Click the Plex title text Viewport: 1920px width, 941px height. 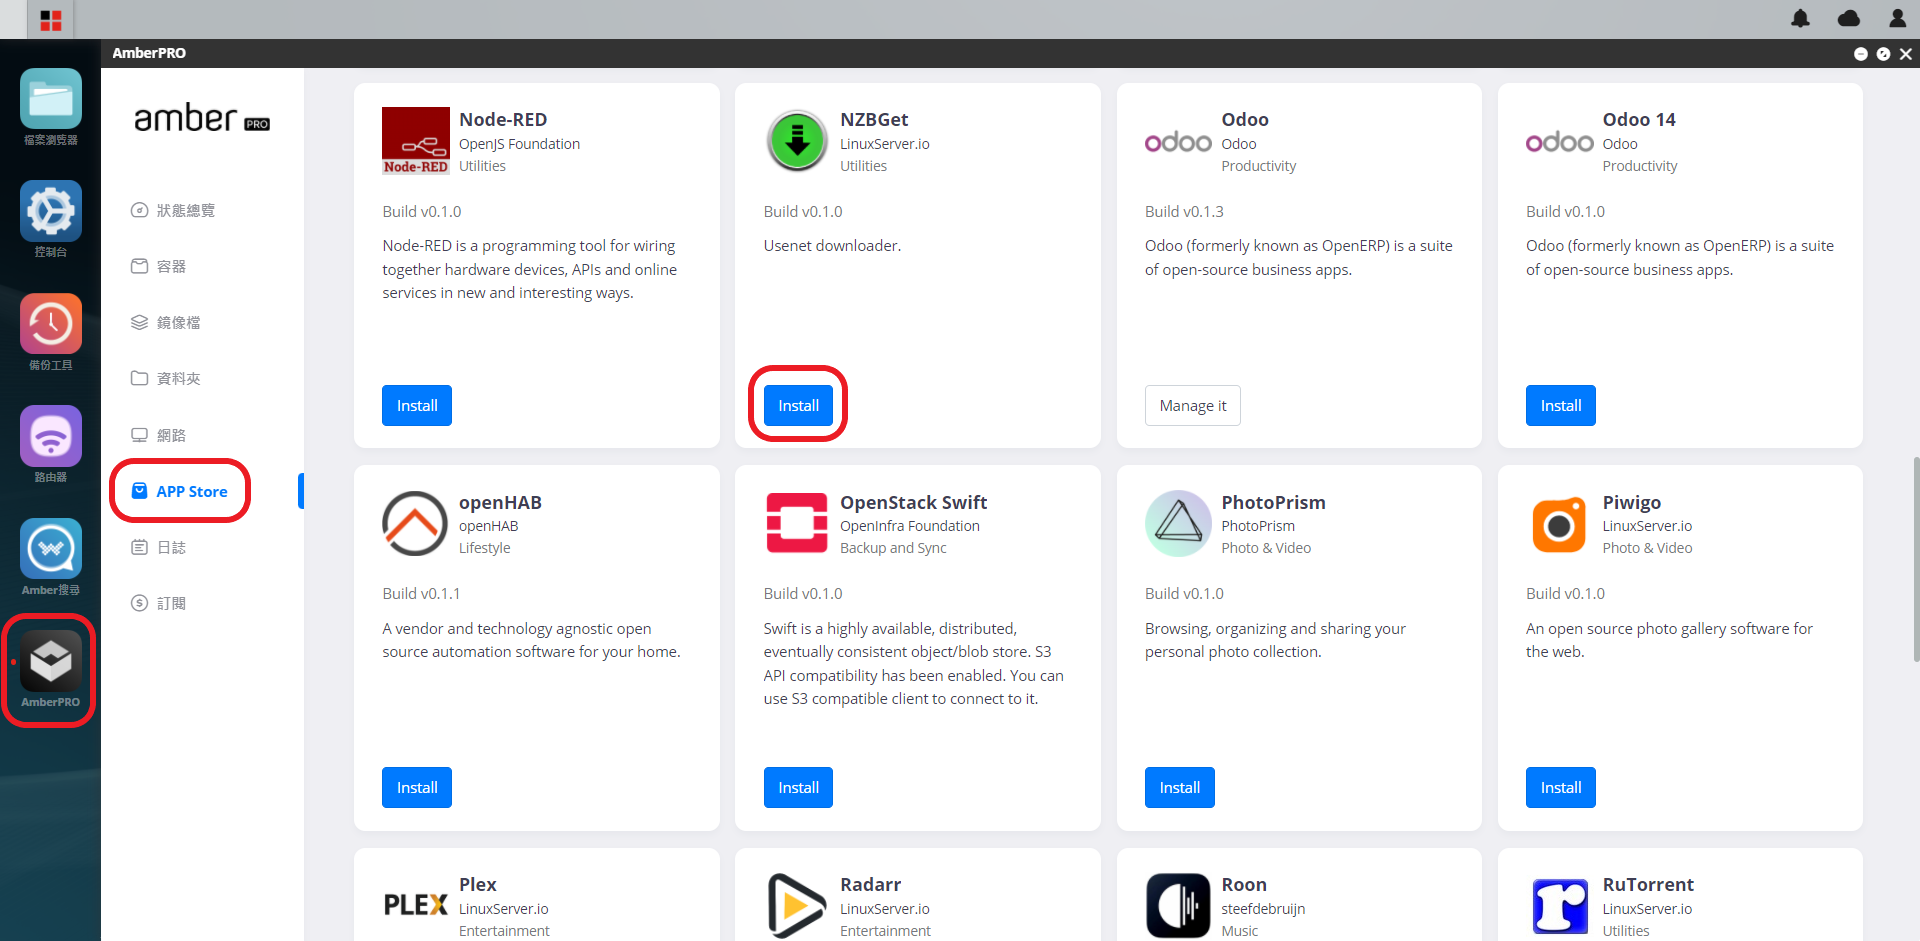(x=478, y=884)
